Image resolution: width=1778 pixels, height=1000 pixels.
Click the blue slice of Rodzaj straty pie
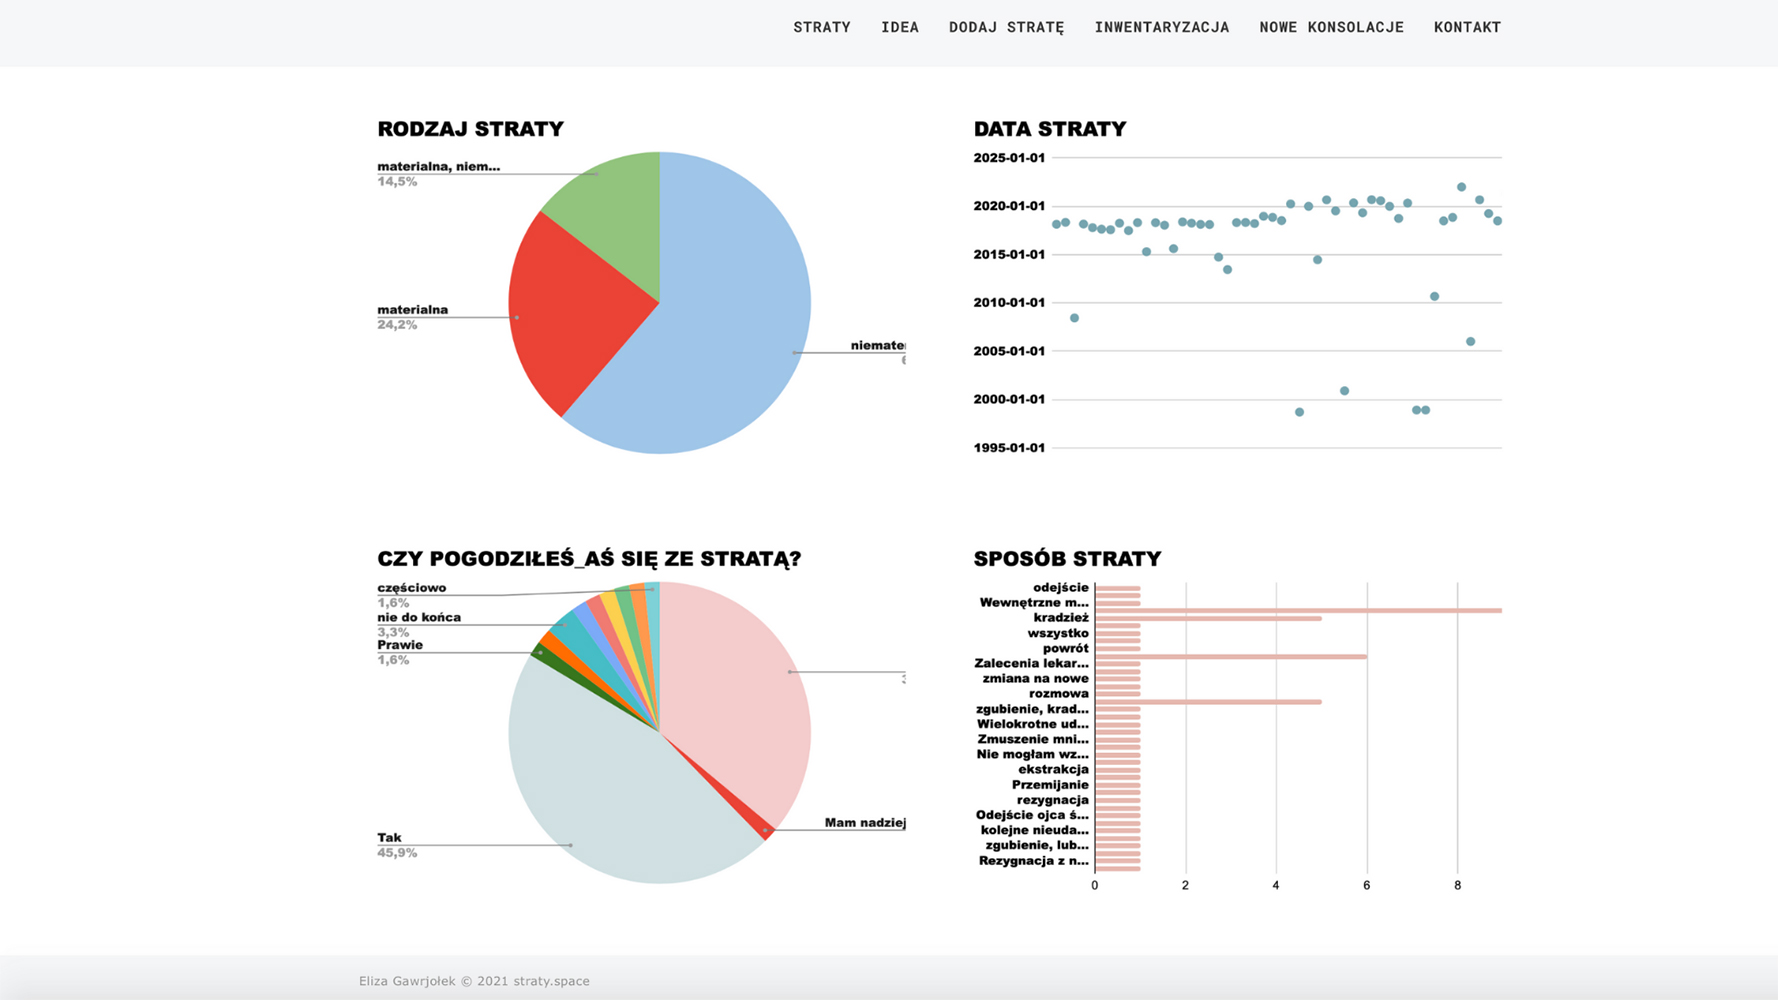tap(720, 320)
